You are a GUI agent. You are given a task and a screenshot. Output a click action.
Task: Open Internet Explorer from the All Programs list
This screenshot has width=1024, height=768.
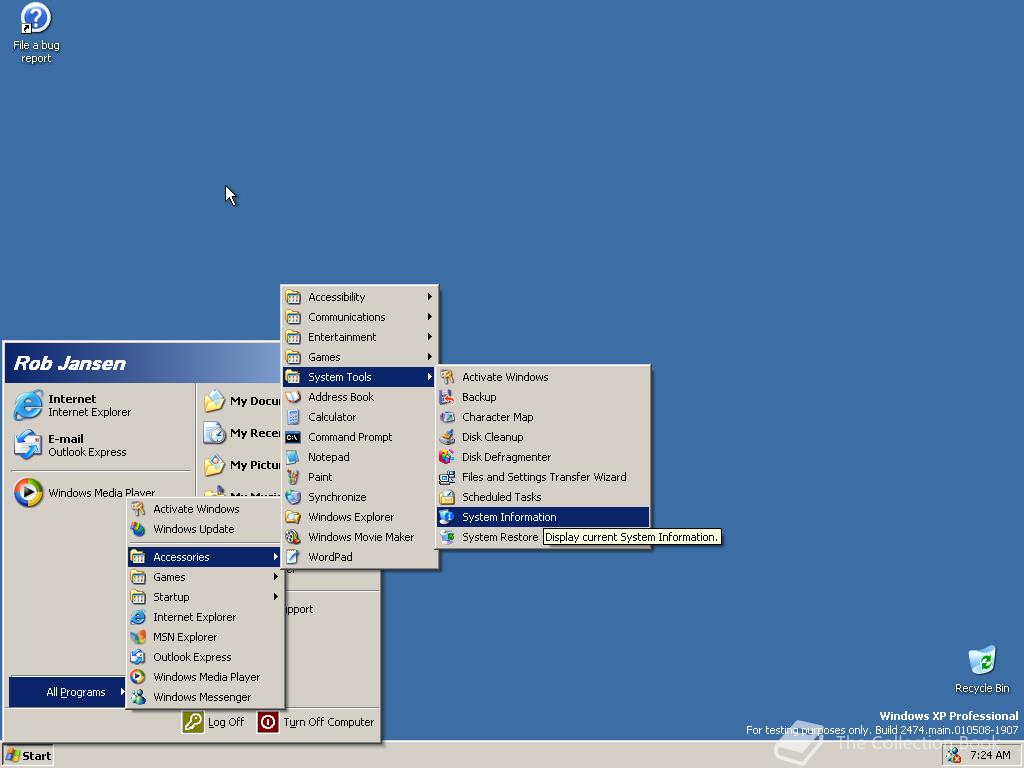(x=205, y=617)
